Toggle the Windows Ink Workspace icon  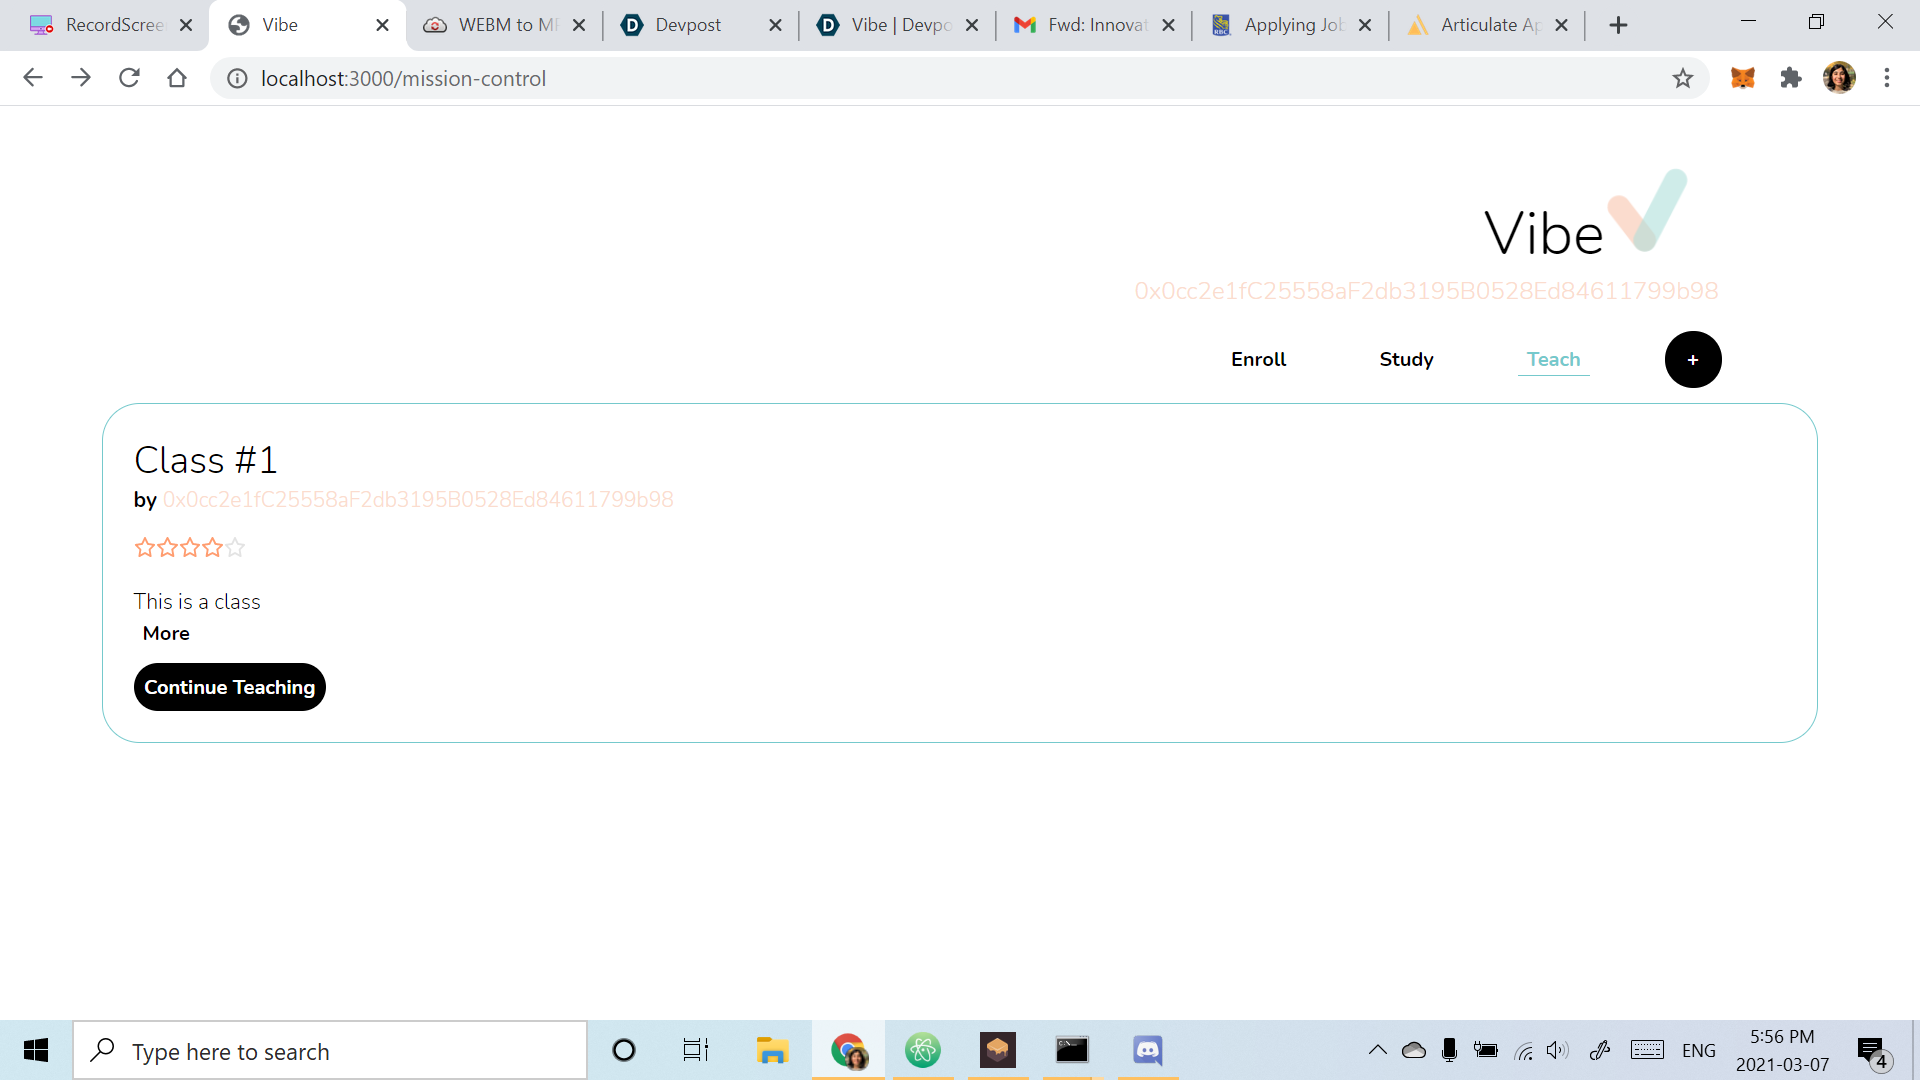1600,1050
